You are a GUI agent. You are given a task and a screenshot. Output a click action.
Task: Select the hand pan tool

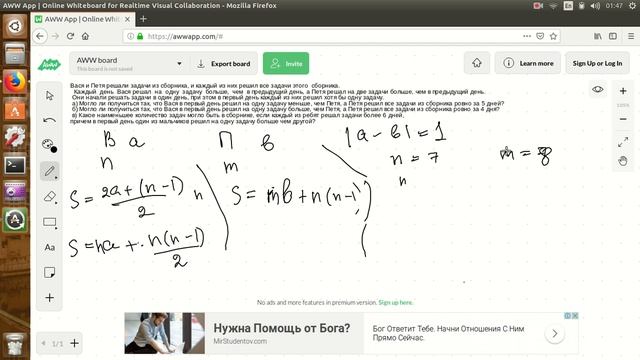pyautogui.click(x=623, y=161)
